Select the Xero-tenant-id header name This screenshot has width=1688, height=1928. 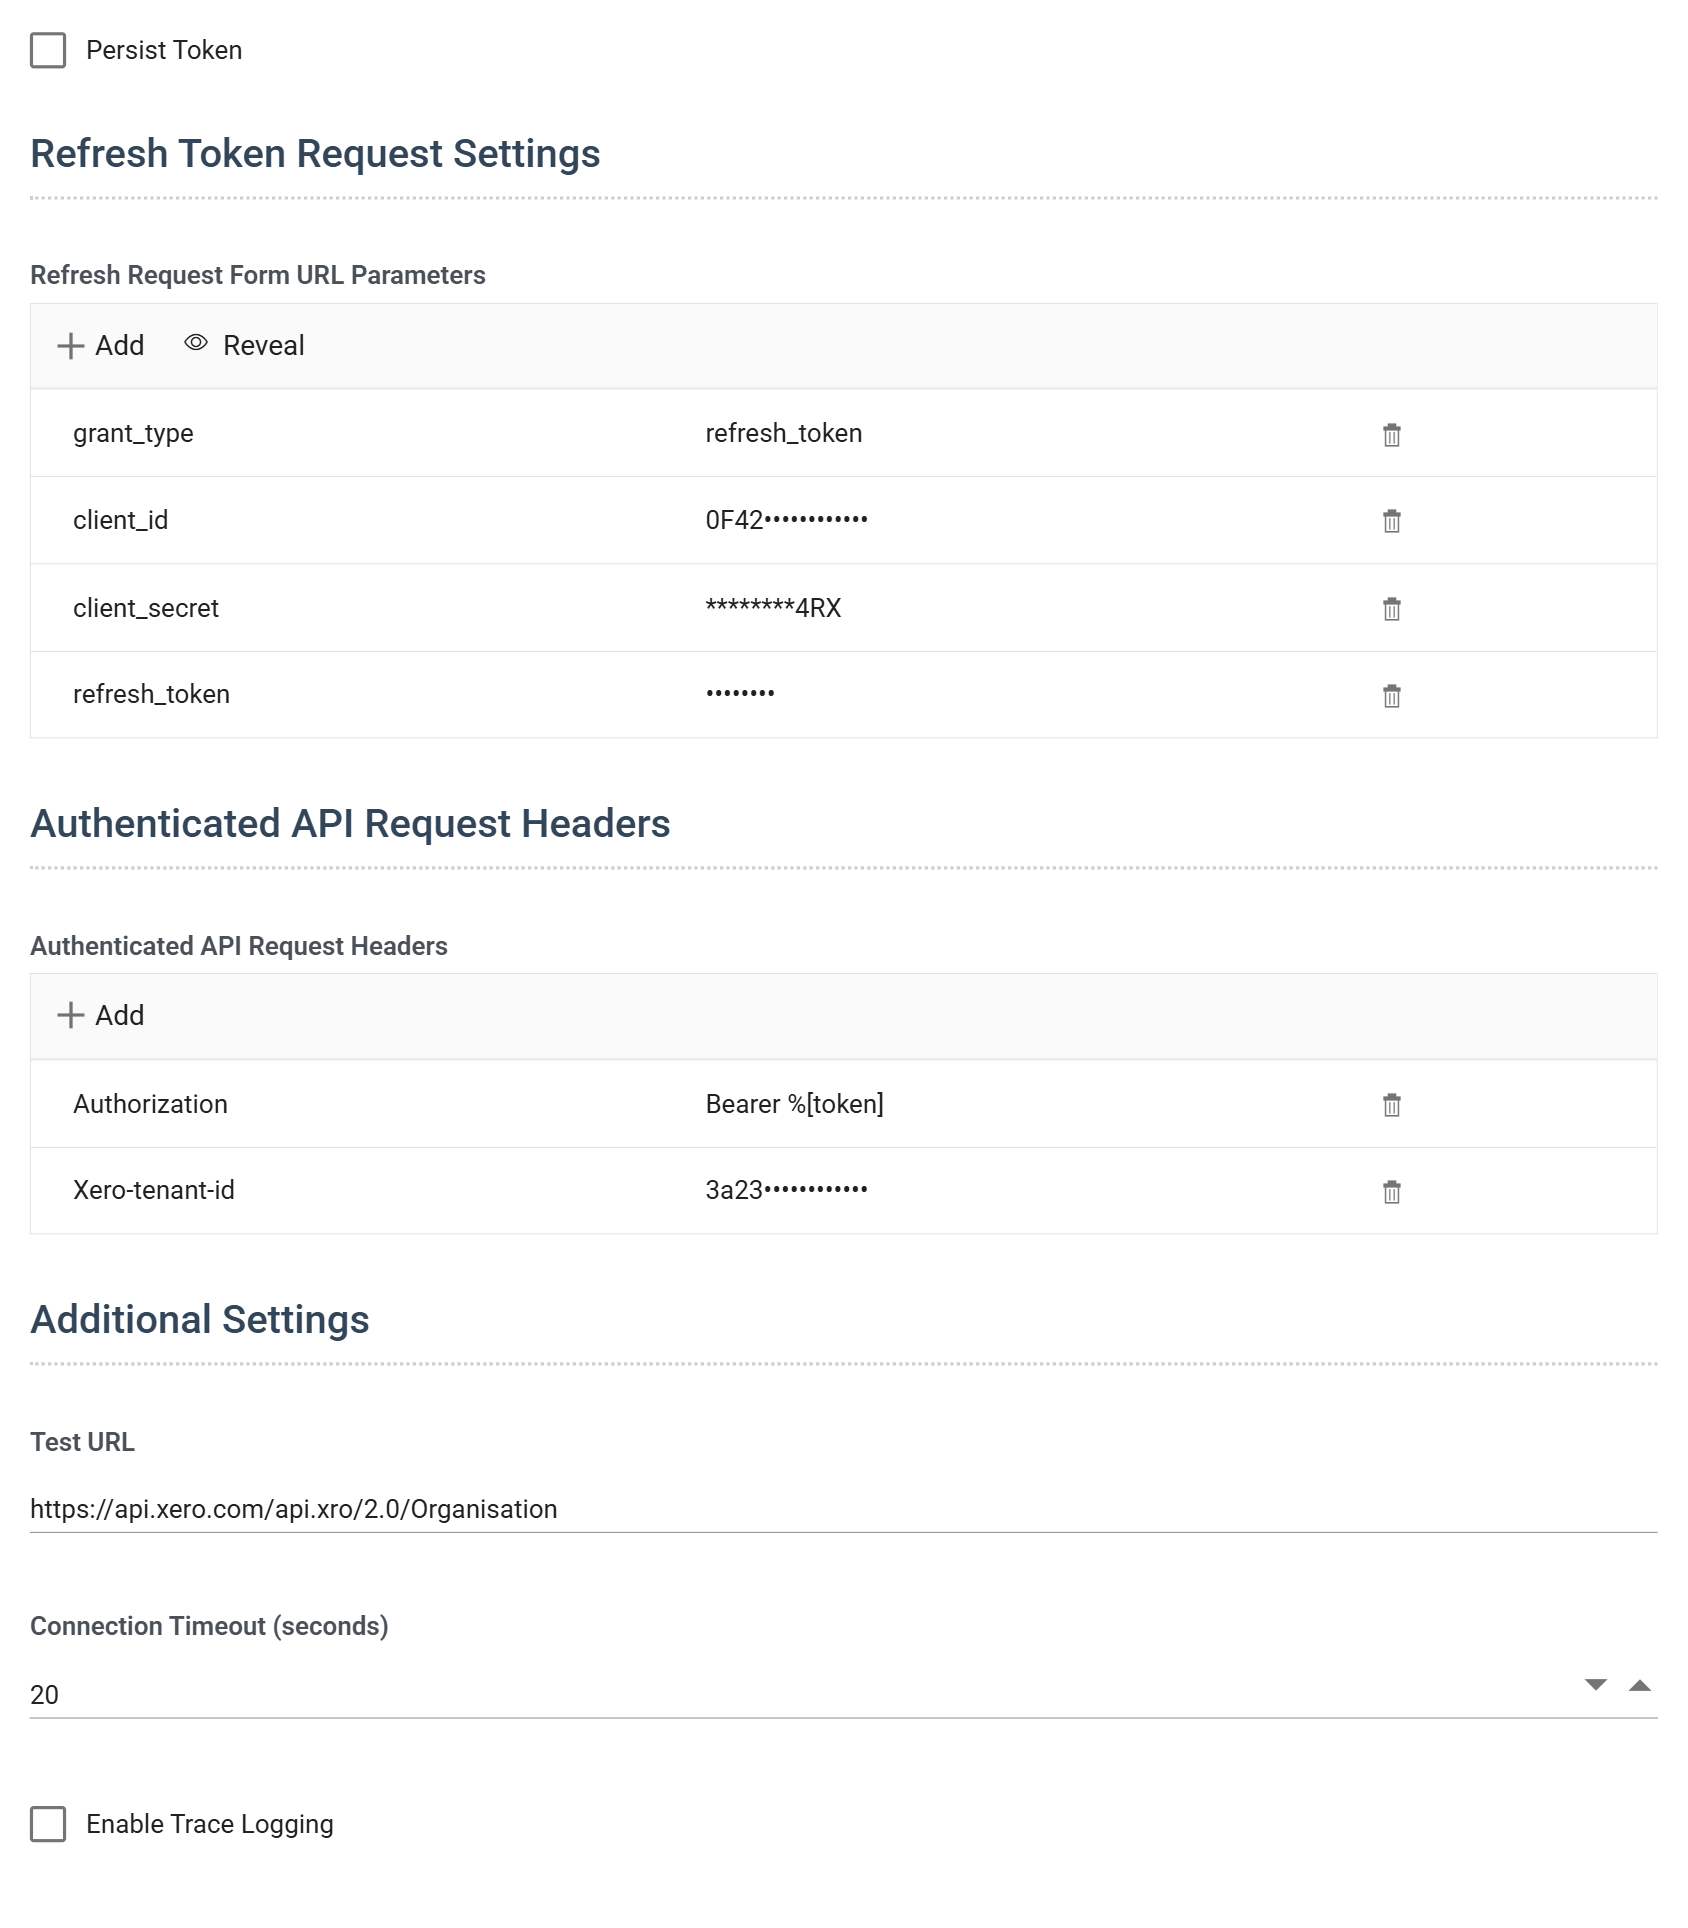[x=154, y=1190]
